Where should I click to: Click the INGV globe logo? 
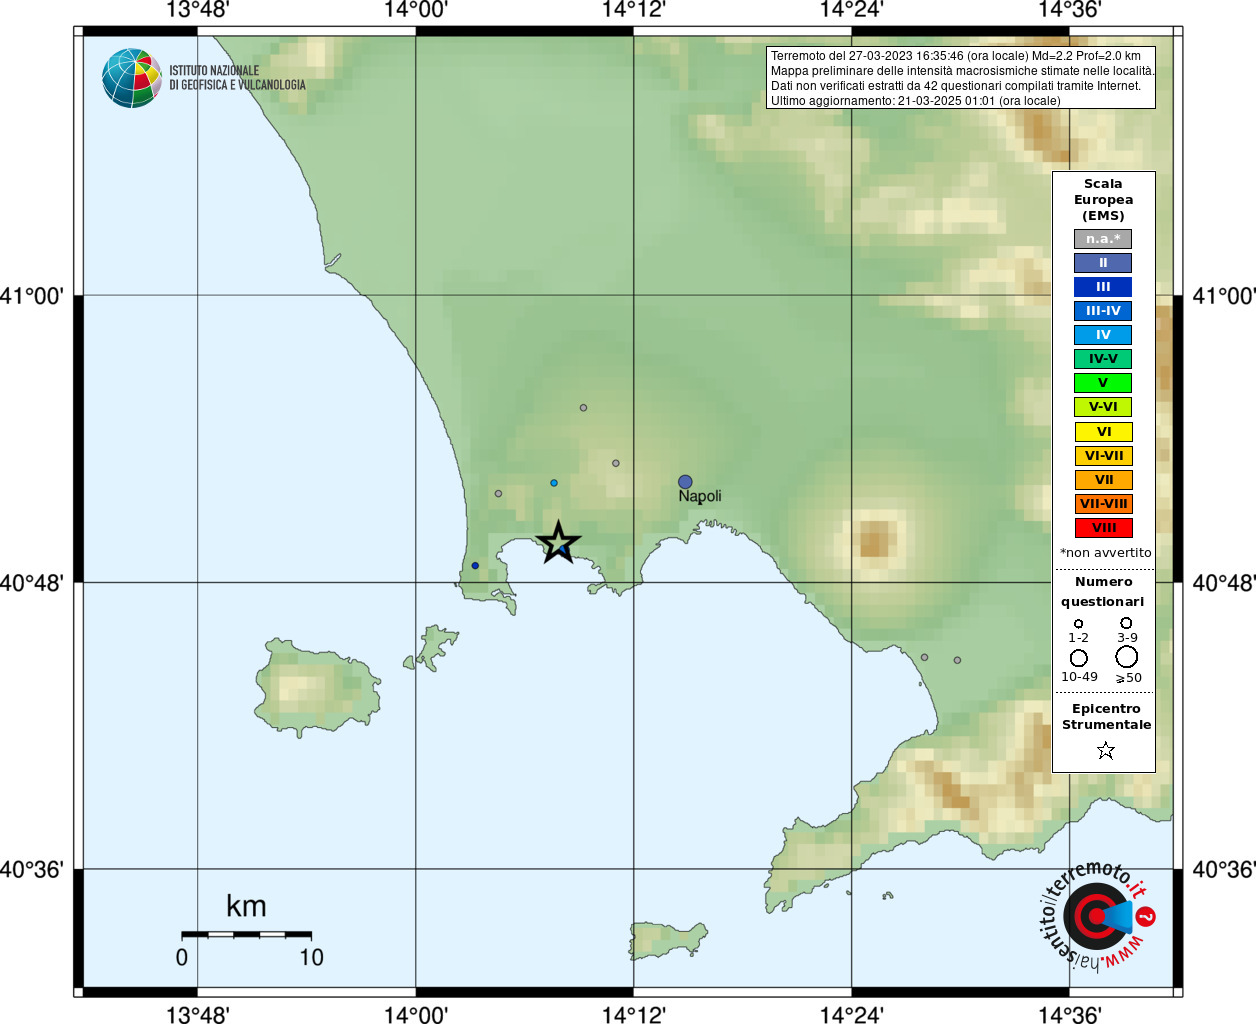(132, 78)
